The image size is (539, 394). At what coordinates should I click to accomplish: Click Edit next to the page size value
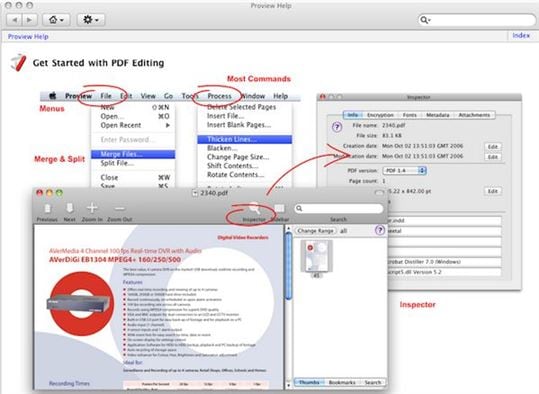493,191
